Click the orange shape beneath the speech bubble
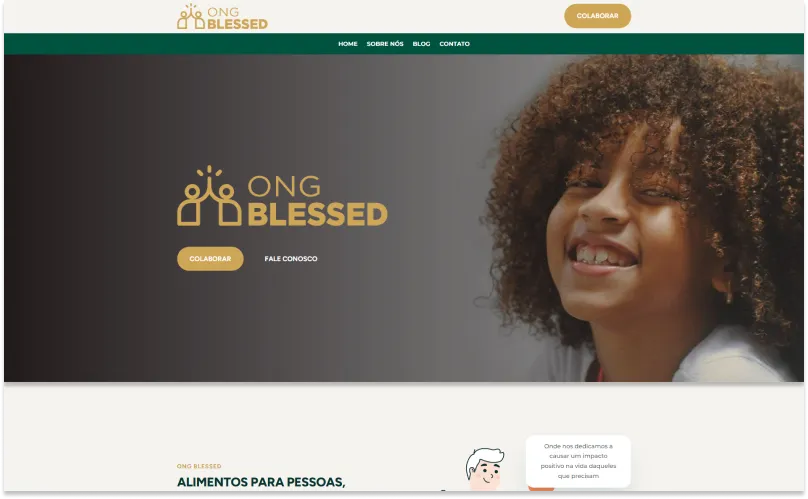 coord(541,487)
